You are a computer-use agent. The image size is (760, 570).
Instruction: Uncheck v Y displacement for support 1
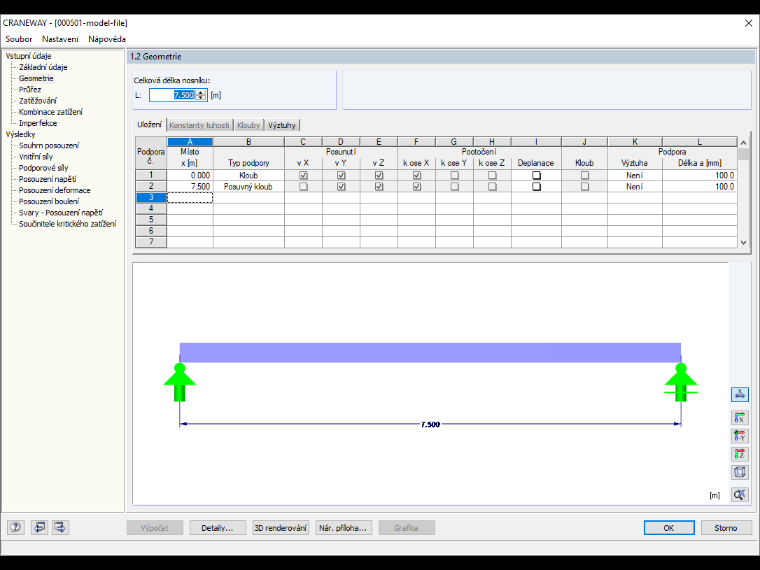tap(341, 175)
